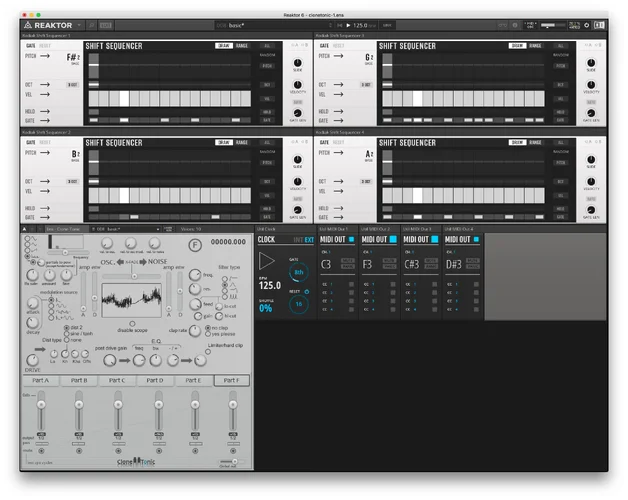Click the Reaktor logo in the header
This screenshot has height=500, width=628.
(x=52, y=24)
